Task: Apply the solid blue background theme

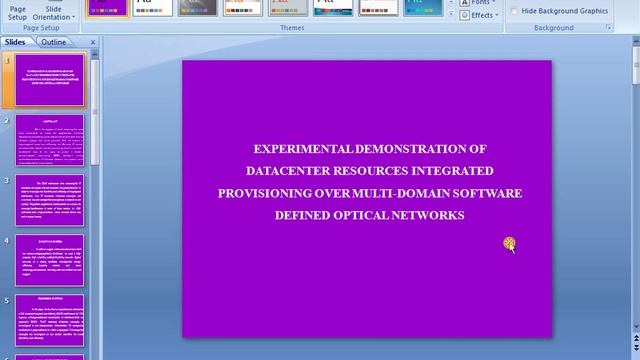Action: 423,7
